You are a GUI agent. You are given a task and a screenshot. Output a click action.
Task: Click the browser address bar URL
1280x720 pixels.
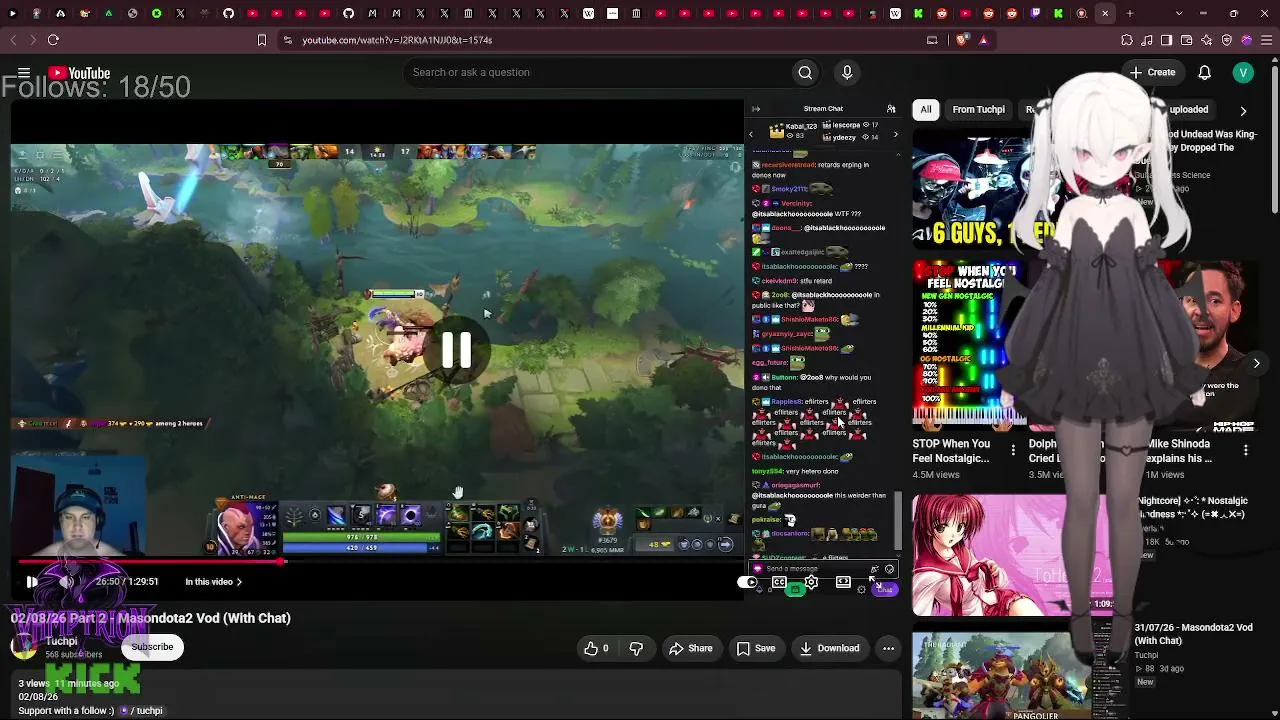(397, 40)
